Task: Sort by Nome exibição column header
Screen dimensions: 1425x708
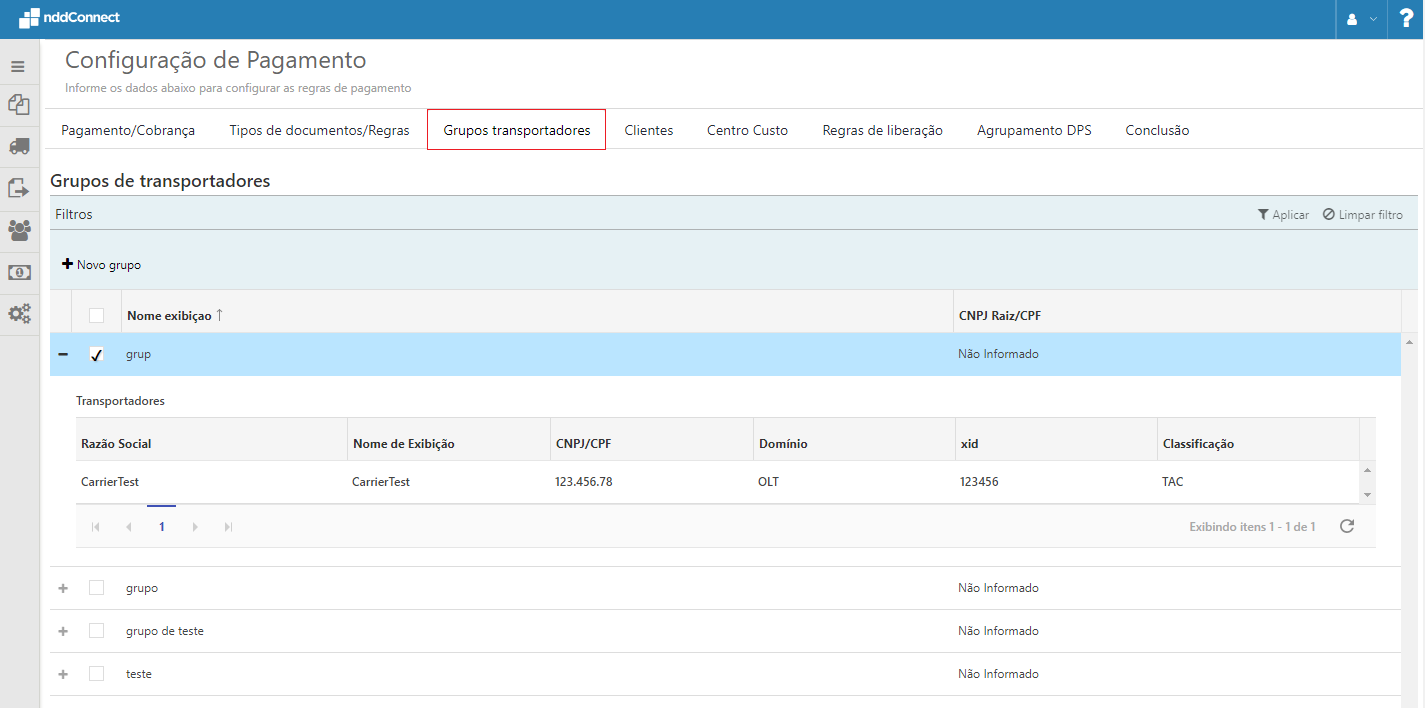Action: click(169, 315)
